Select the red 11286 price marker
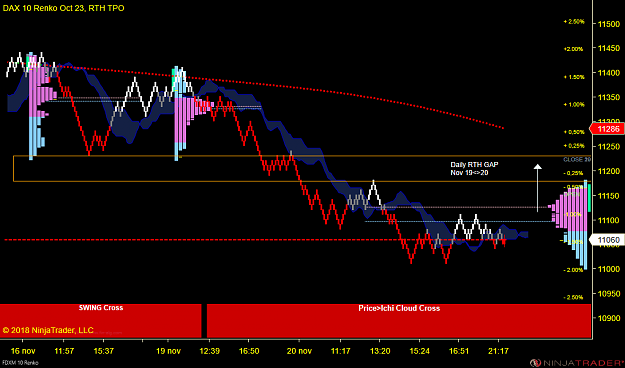Image resolution: width=625 pixels, height=368 pixels. click(x=607, y=129)
